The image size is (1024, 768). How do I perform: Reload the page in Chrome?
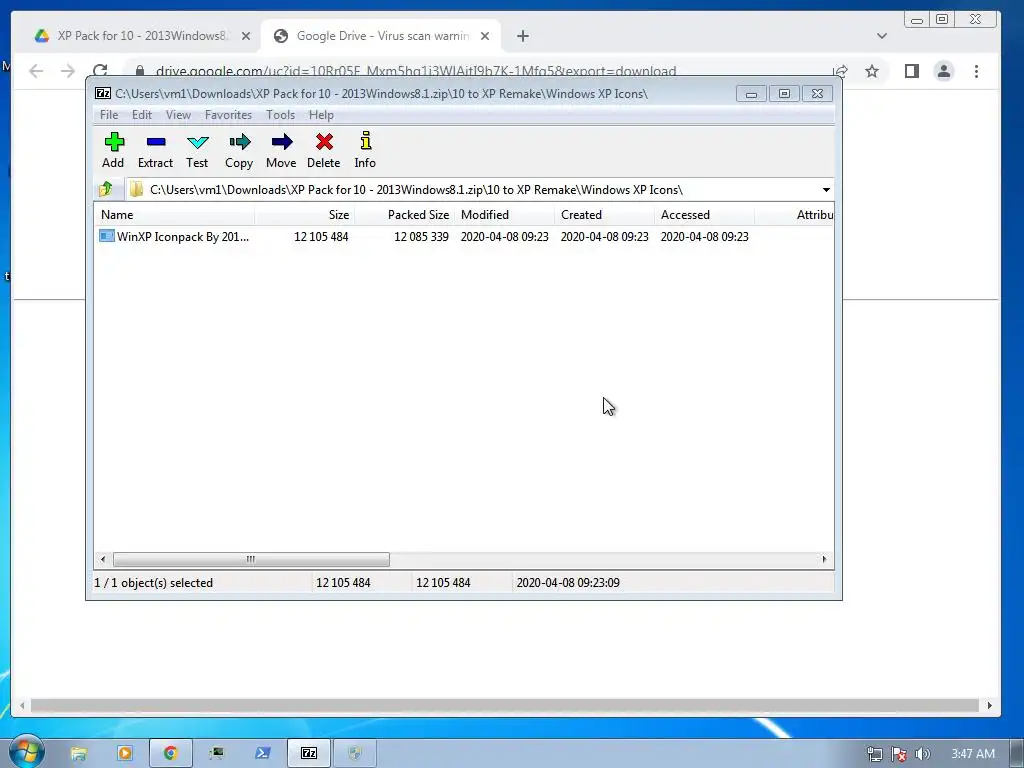(100, 71)
